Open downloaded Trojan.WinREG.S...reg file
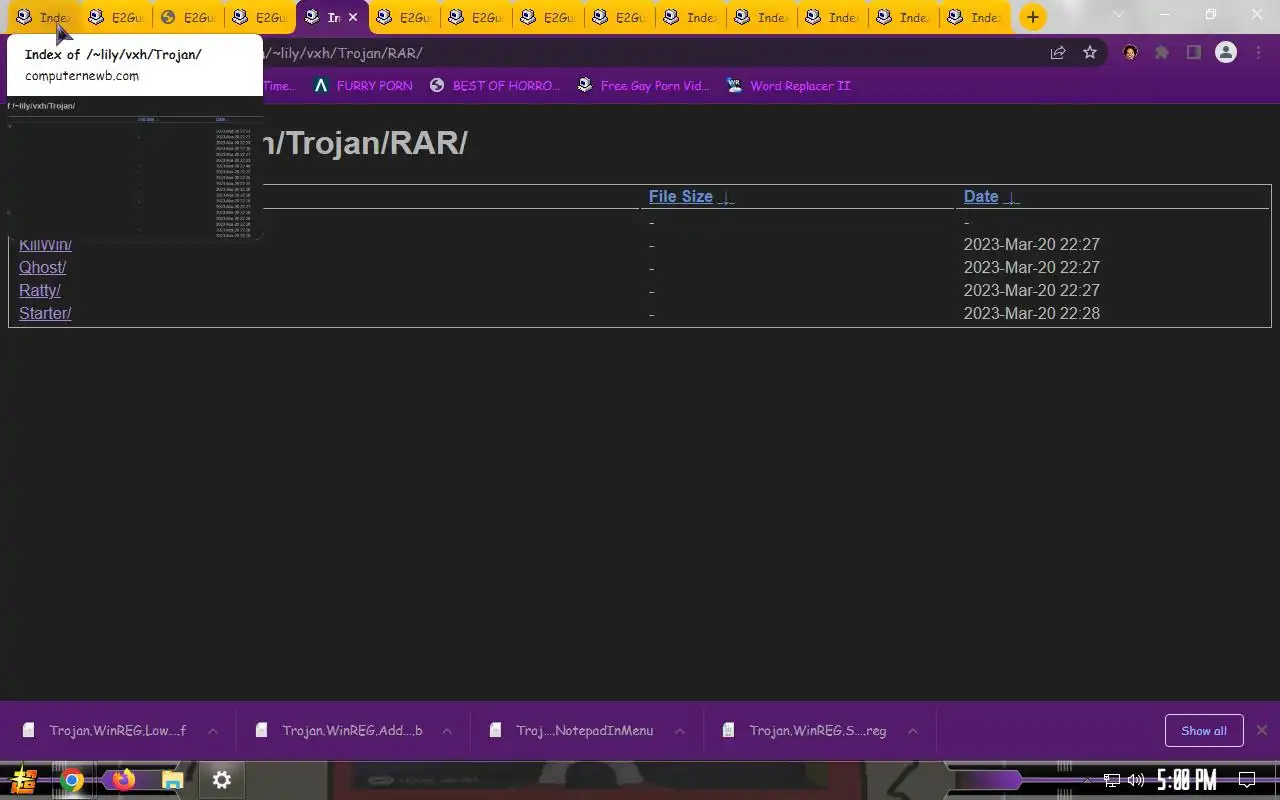This screenshot has width=1280, height=800. pos(817,731)
